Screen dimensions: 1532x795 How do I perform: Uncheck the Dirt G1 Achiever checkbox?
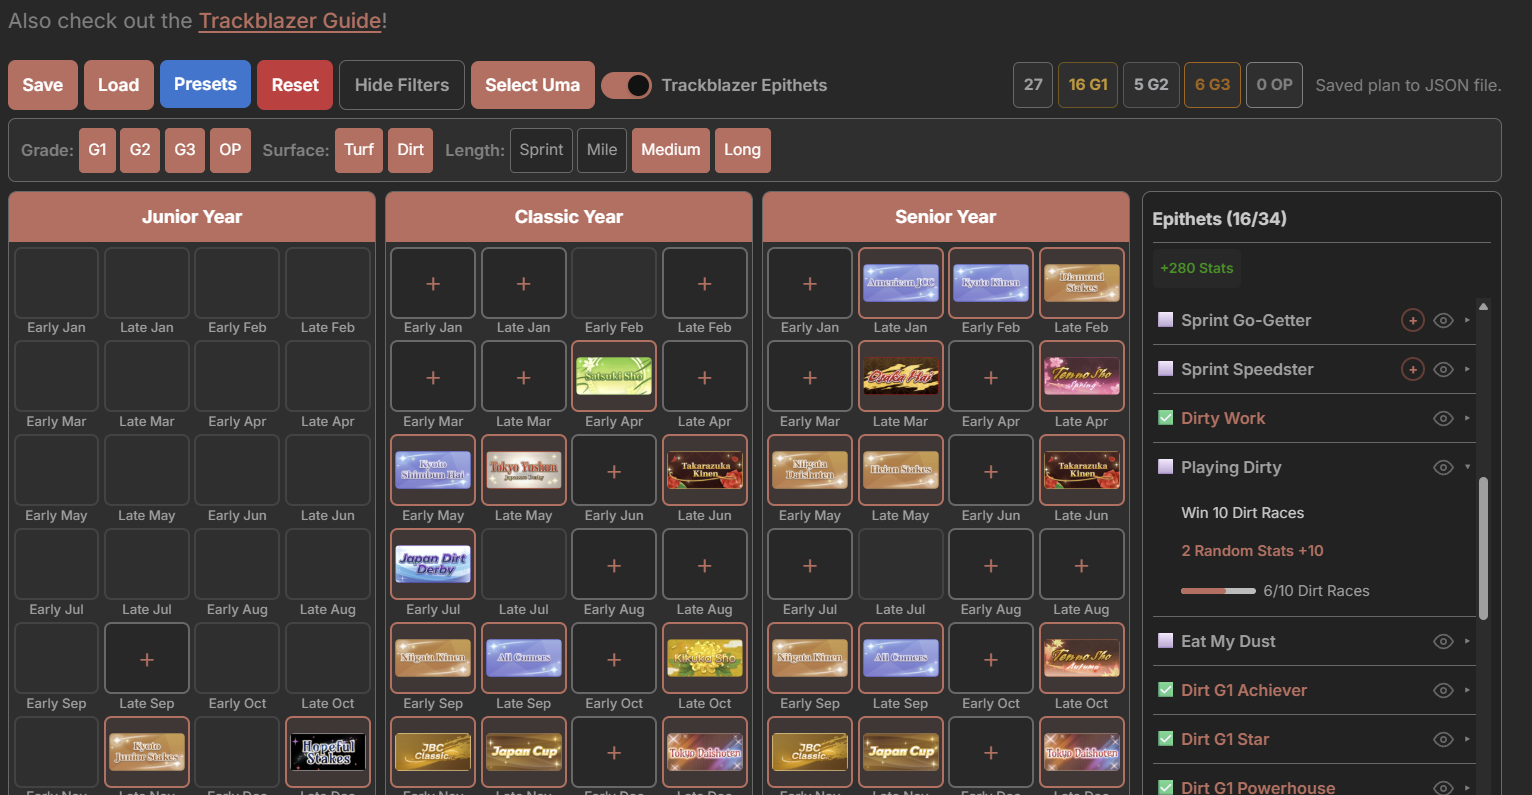tap(1165, 690)
